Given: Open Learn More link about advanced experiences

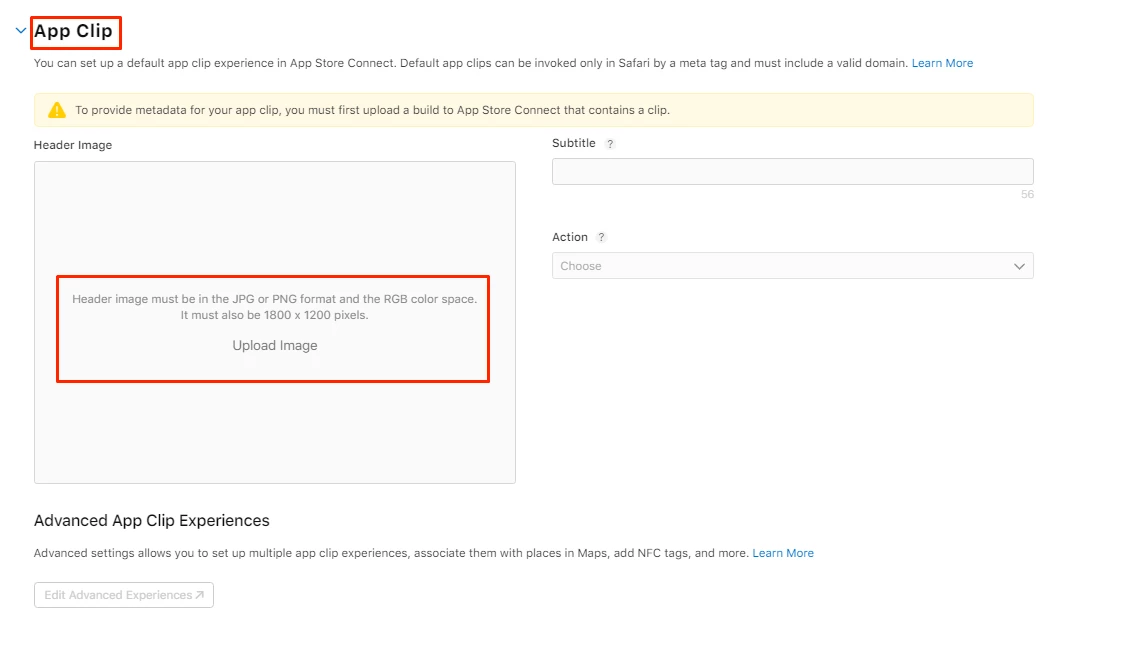Looking at the screenshot, I should [x=782, y=553].
